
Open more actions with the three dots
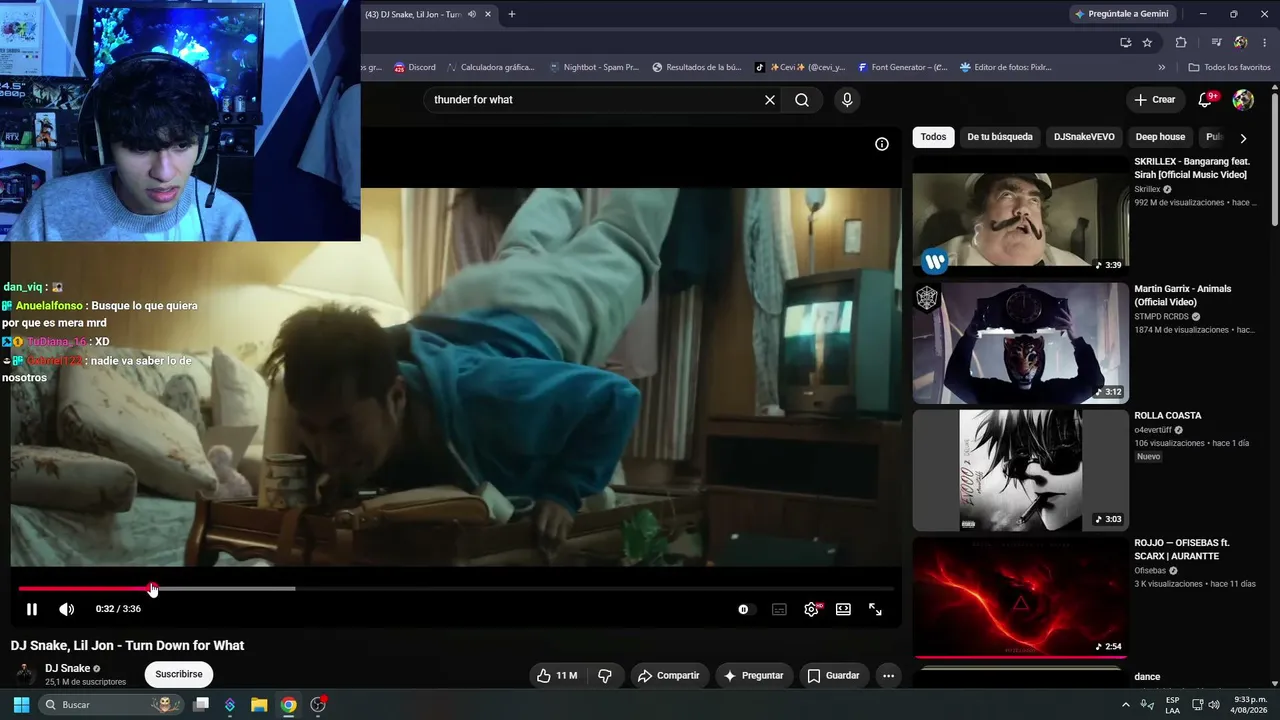click(x=888, y=676)
